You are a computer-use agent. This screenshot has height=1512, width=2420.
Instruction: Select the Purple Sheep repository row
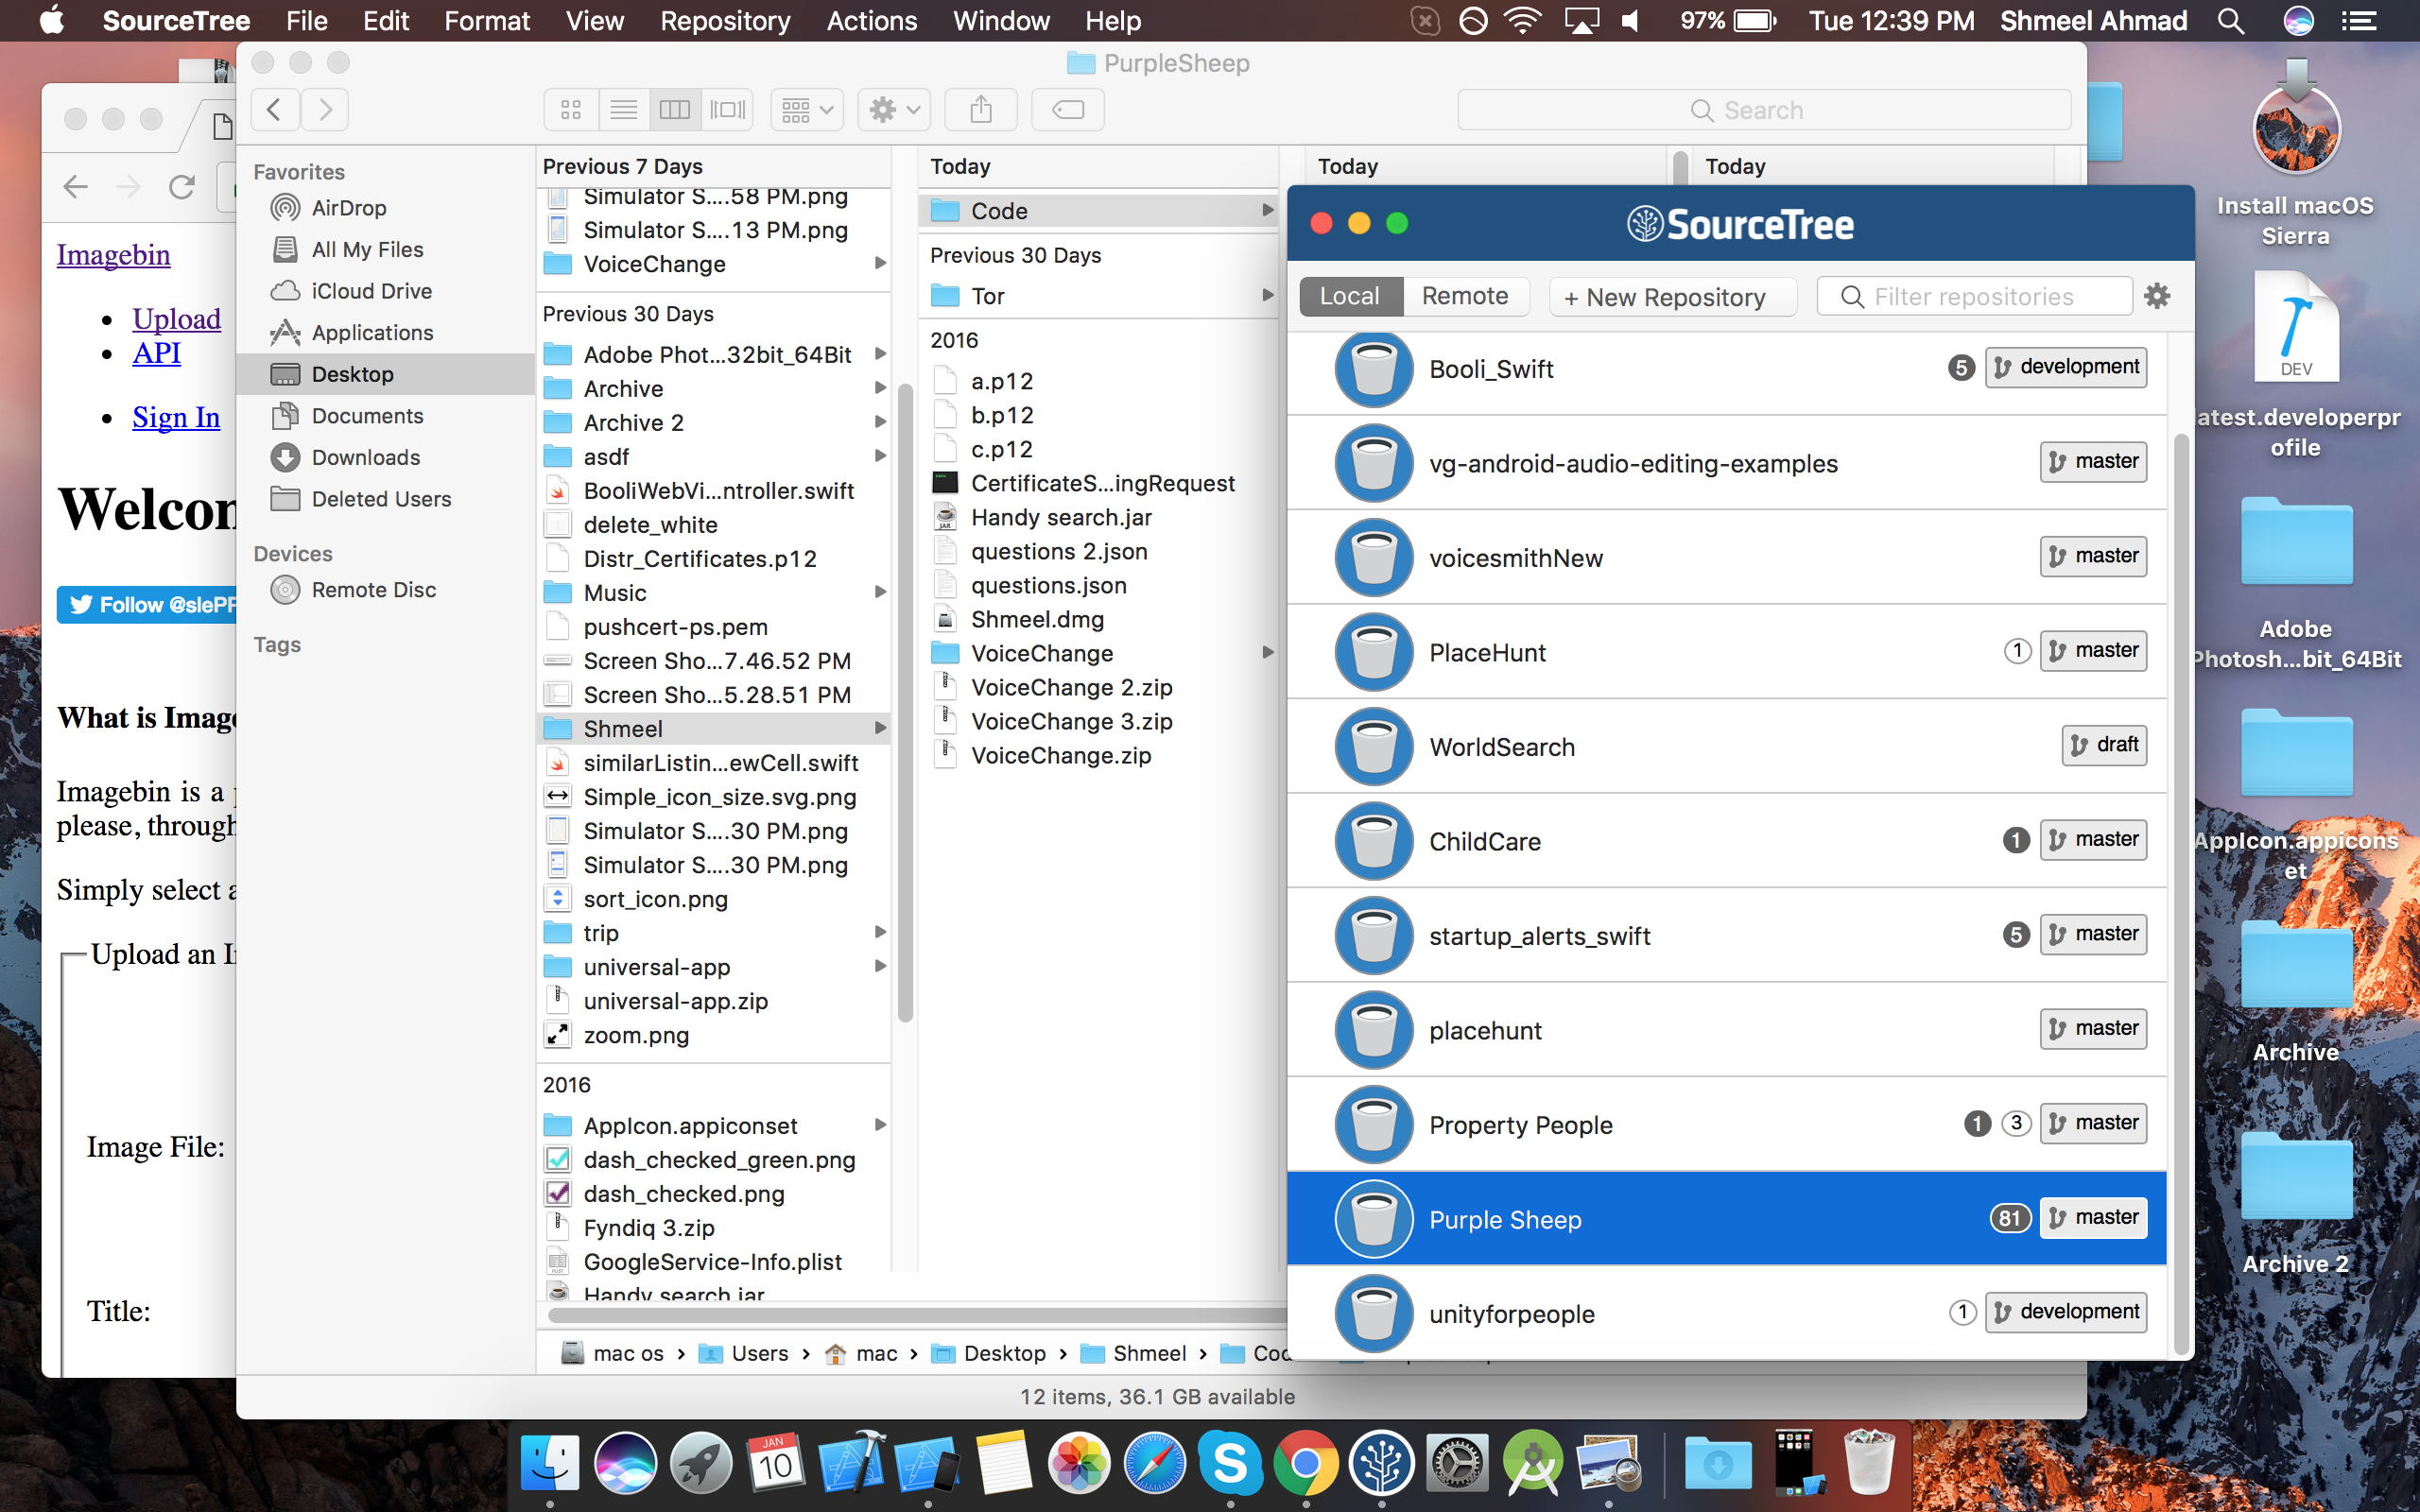coord(1726,1219)
